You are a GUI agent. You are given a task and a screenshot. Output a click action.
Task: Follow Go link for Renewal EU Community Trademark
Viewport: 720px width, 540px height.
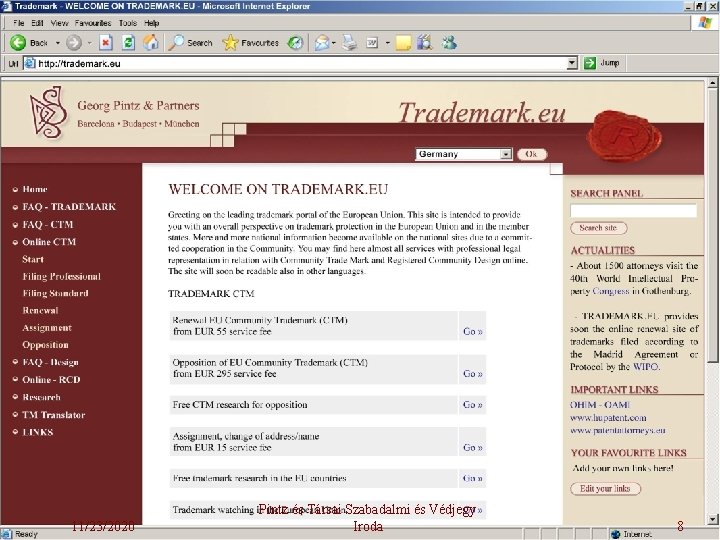click(472, 331)
